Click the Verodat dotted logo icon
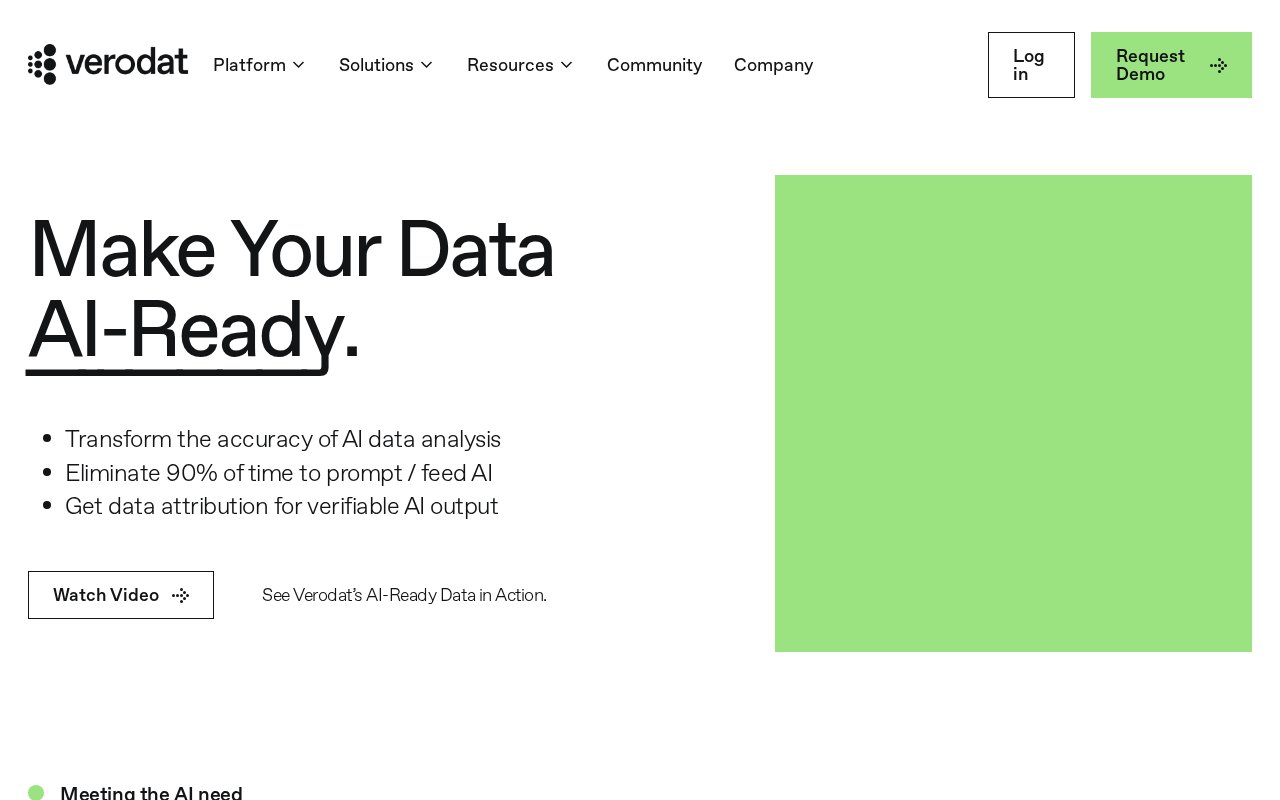 (42, 64)
